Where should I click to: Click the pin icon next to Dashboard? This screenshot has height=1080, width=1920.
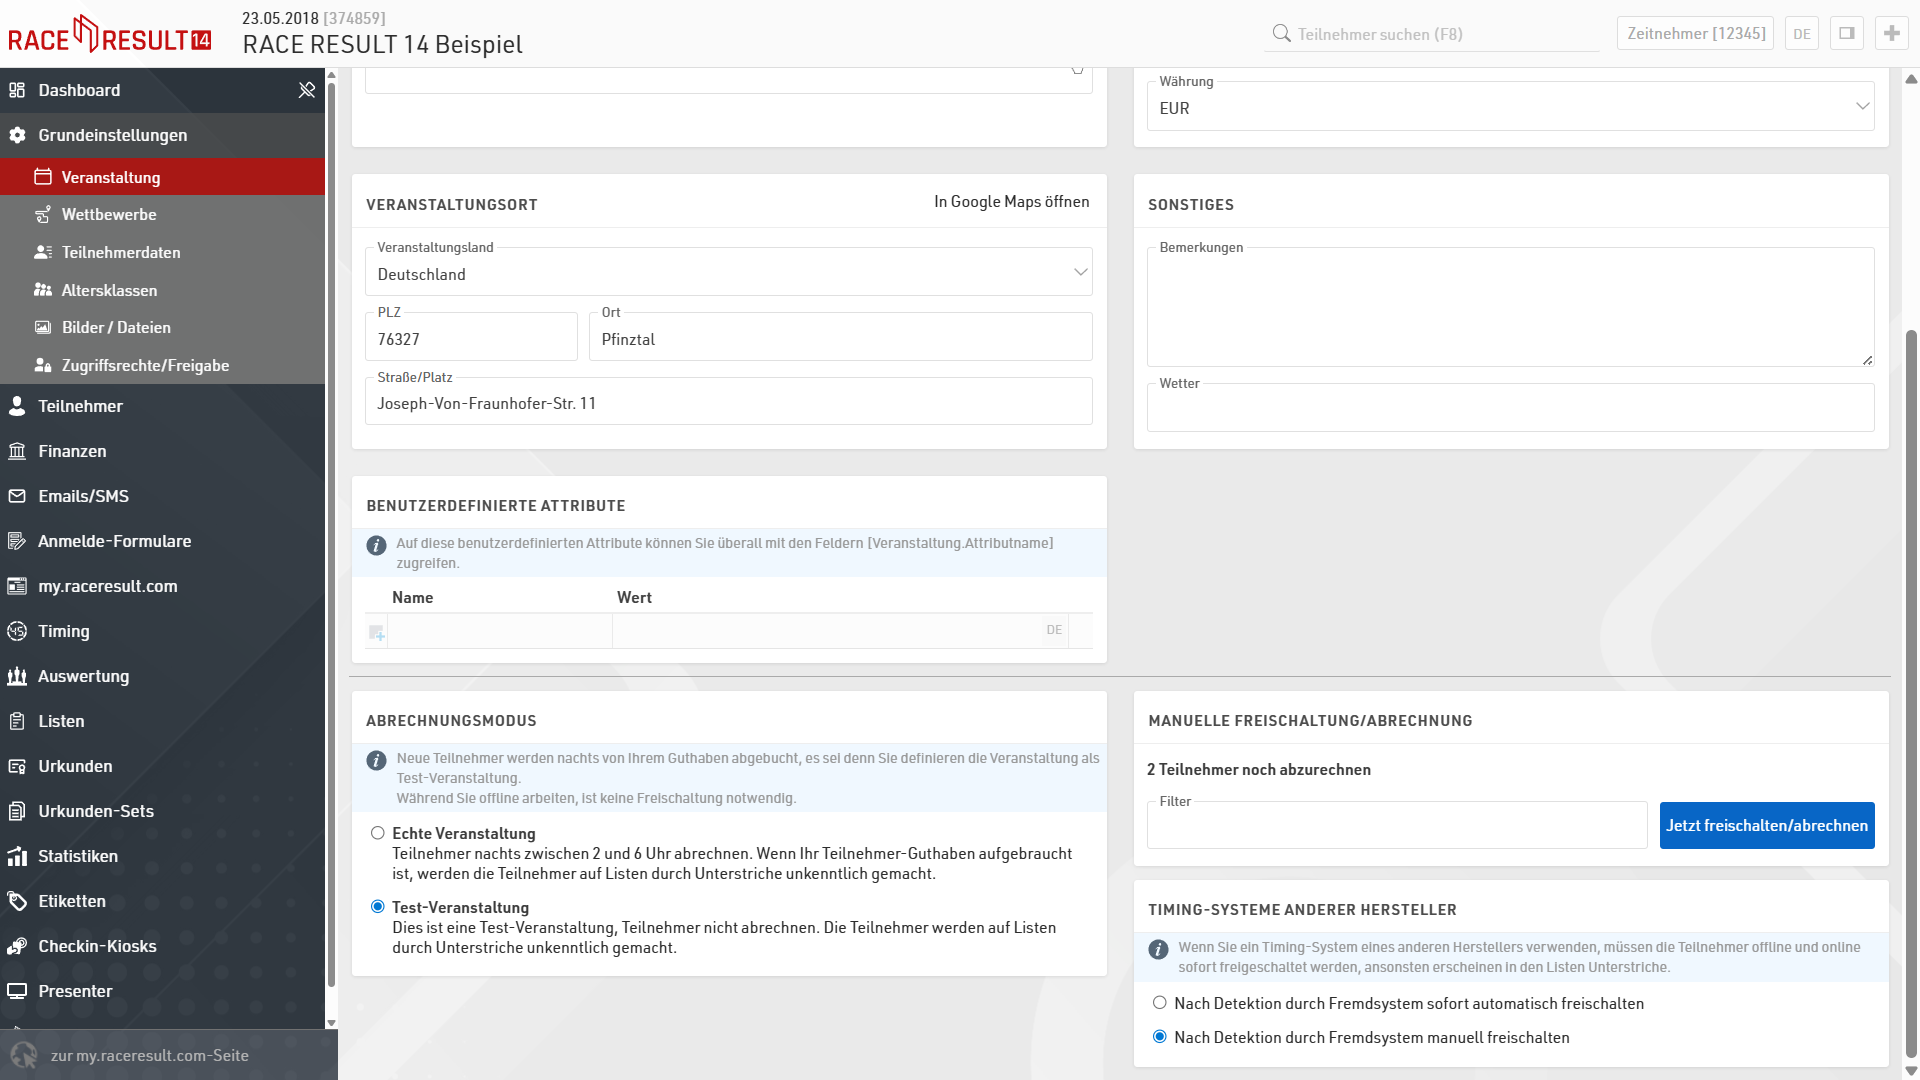click(307, 90)
